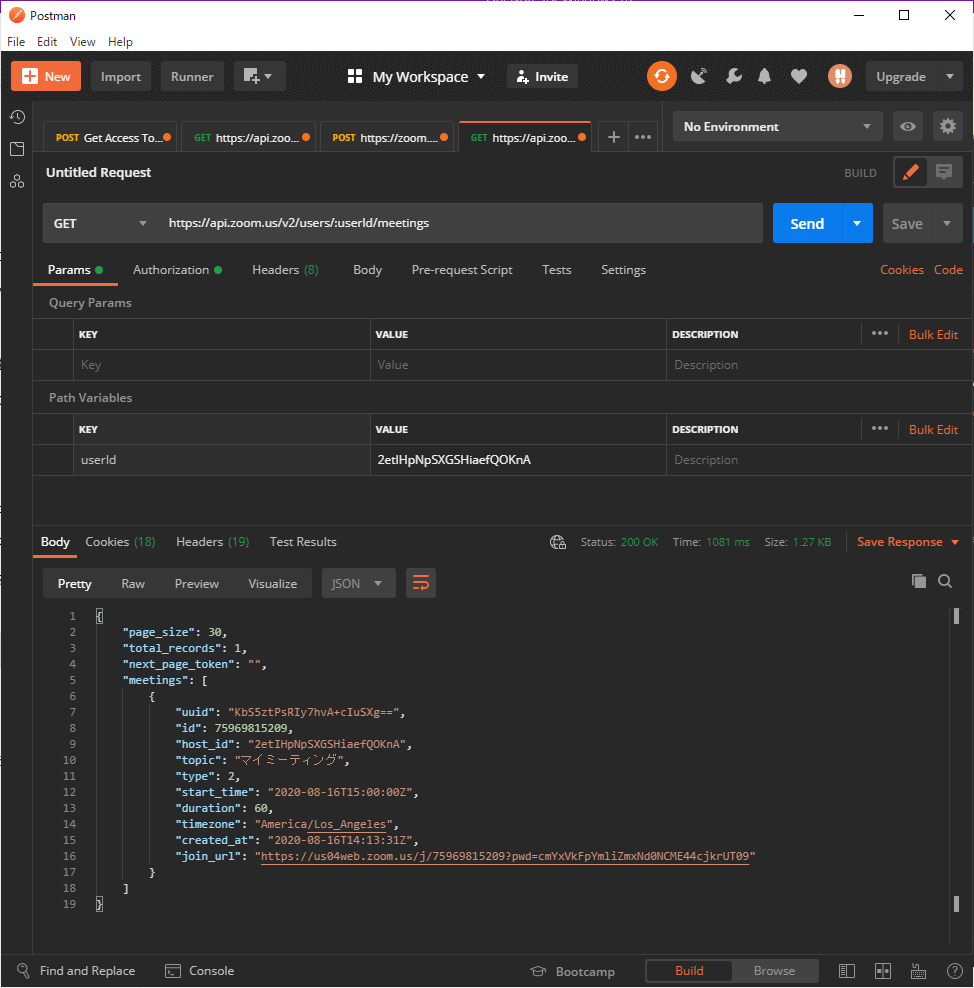Open Bootcamp in status bar

(x=573, y=971)
